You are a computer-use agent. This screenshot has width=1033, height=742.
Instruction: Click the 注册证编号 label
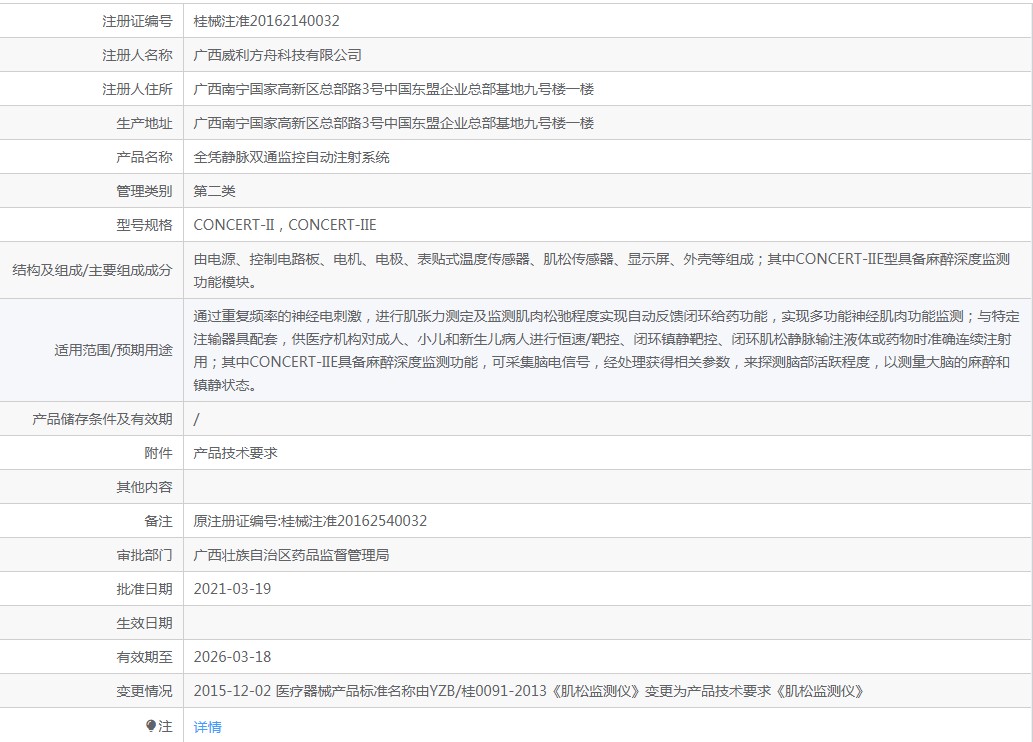tap(137, 21)
